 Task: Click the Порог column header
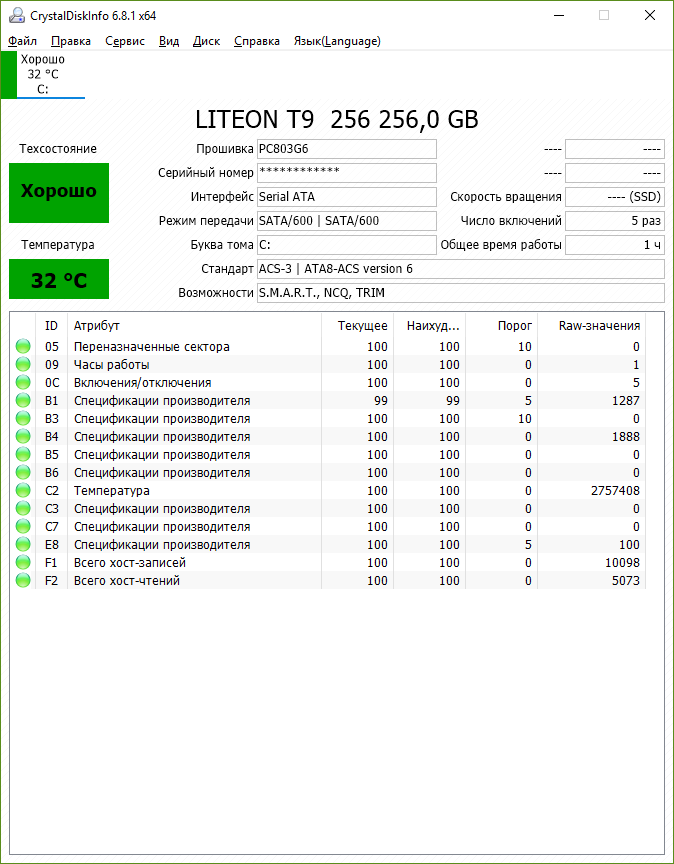pyautogui.click(x=502, y=326)
